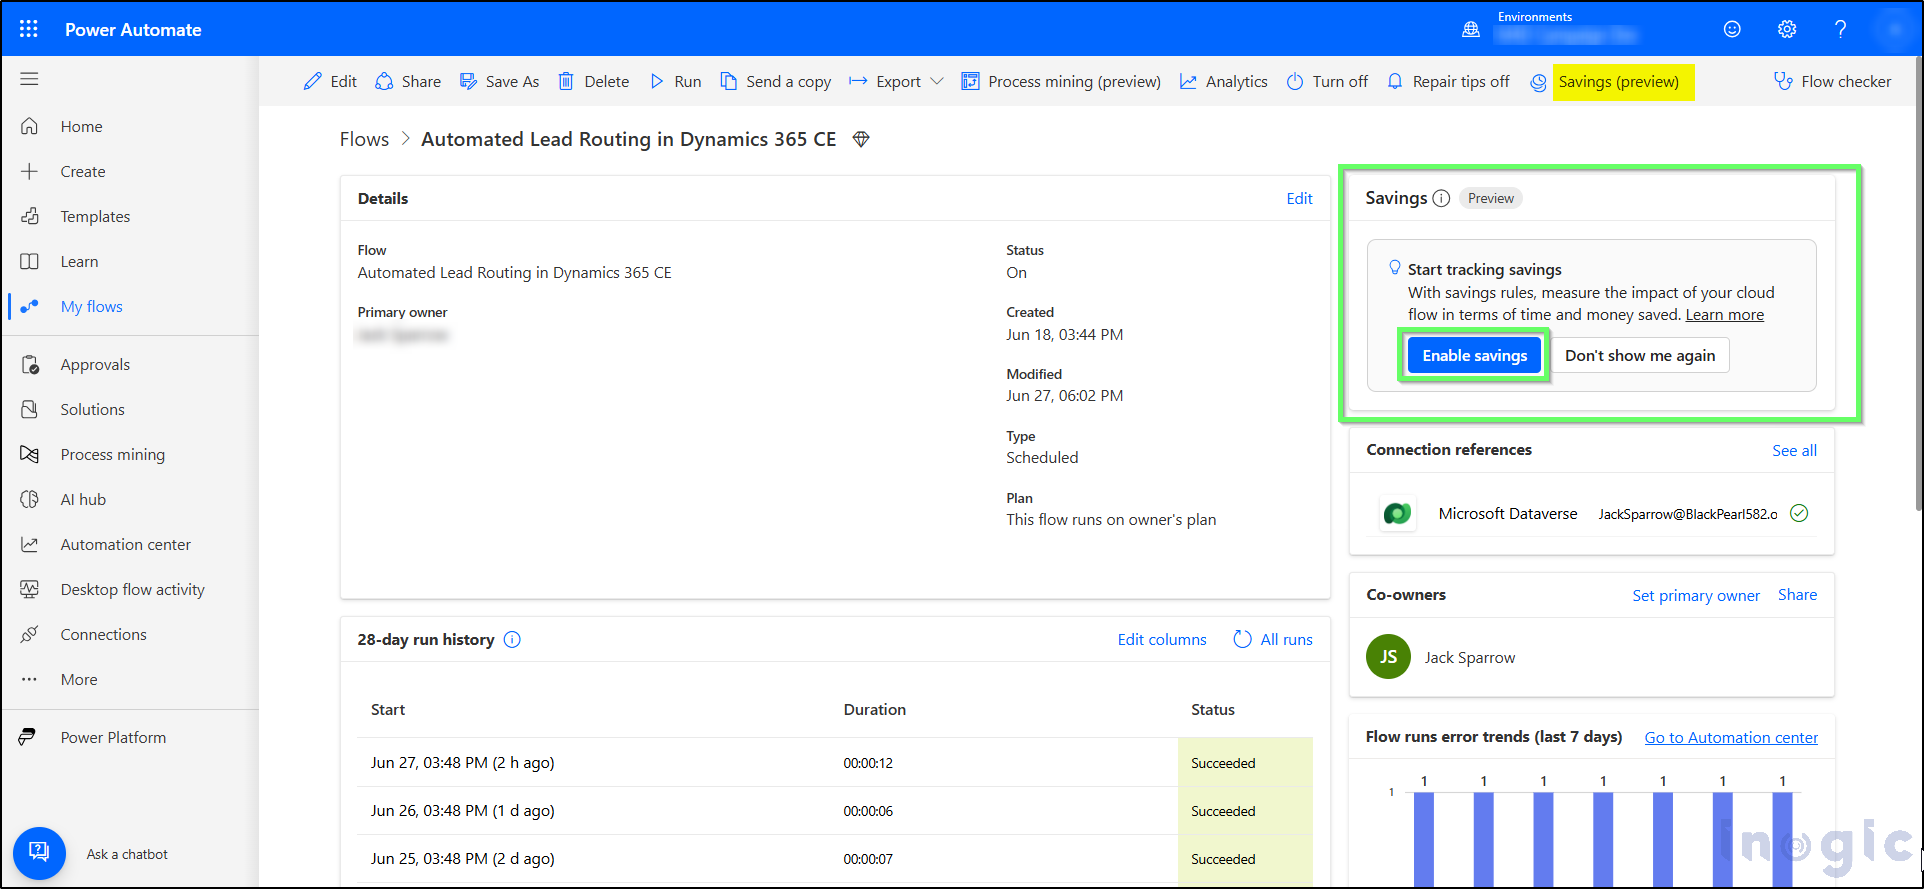This screenshot has width=1924, height=889.
Task: Click the Savings (preview) coin icon
Action: tap(1538, 82)
